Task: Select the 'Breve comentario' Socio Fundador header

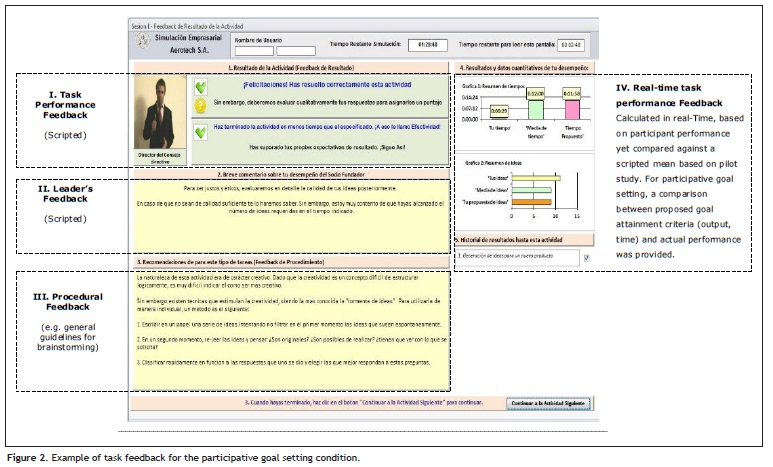Action: pos(290,172)
